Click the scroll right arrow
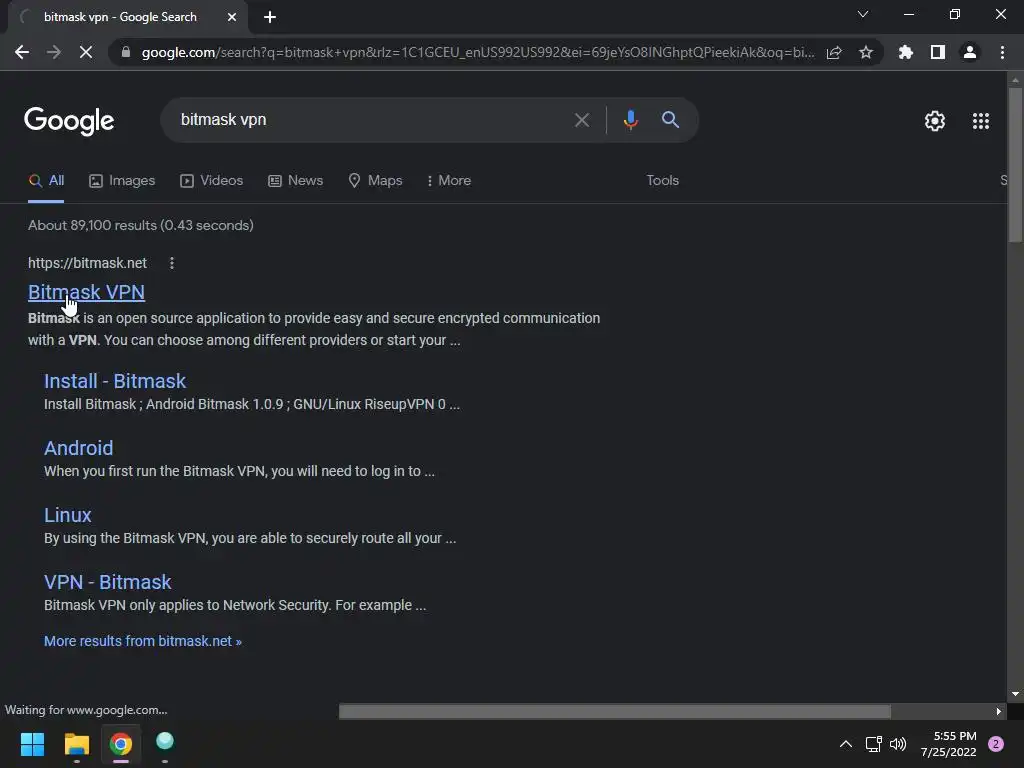 click(998, 711)
